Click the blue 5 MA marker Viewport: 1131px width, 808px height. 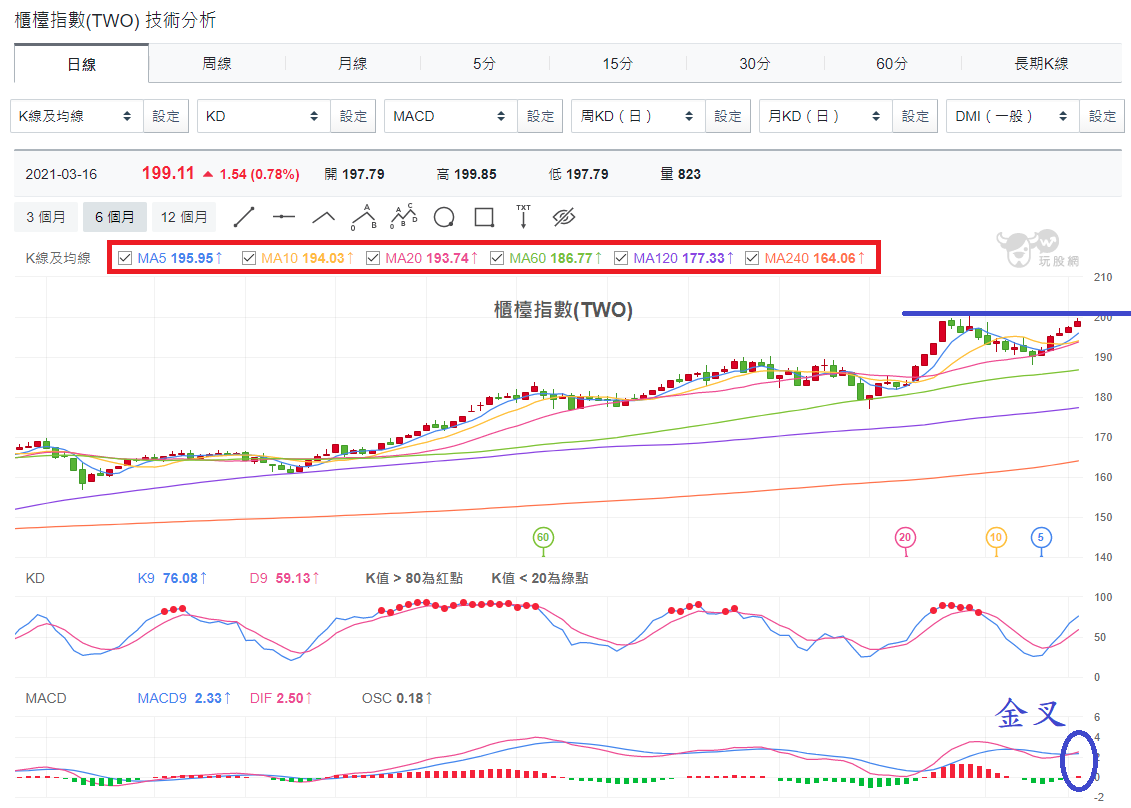coord(1041,537)
